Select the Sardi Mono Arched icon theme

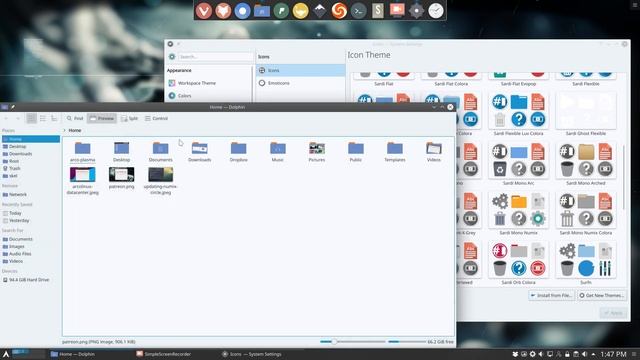(586, 164)
